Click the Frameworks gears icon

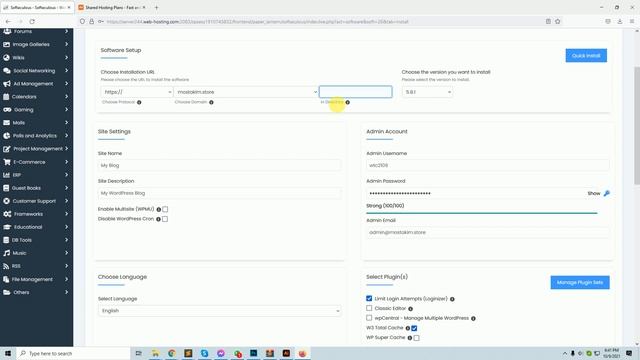[x=7, y=214]
